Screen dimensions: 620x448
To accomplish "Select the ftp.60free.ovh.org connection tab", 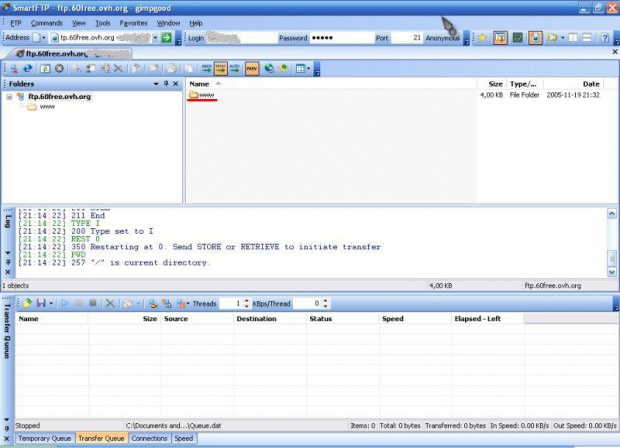I will (72, 53).
